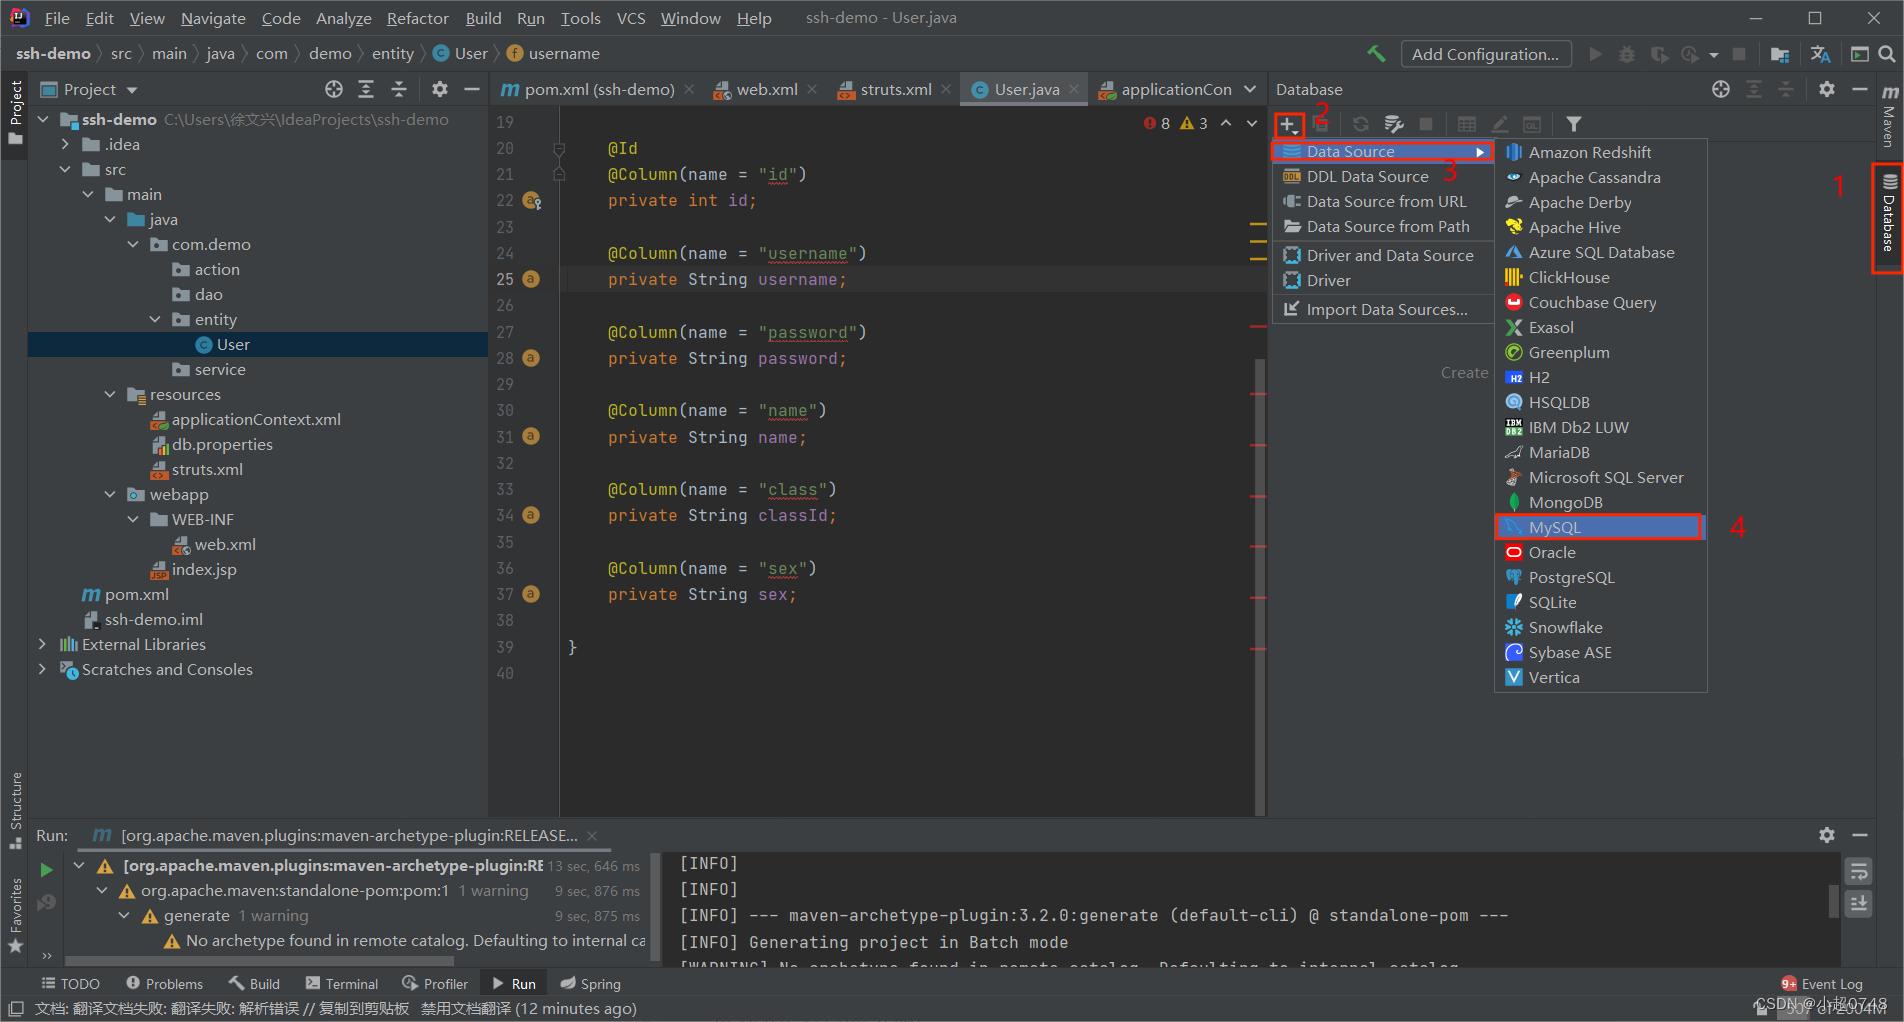Collapse the ssh-demo project root node
Viewport: 1904px width, 1022px height.
pyautogui.click(x=43, y=119)
